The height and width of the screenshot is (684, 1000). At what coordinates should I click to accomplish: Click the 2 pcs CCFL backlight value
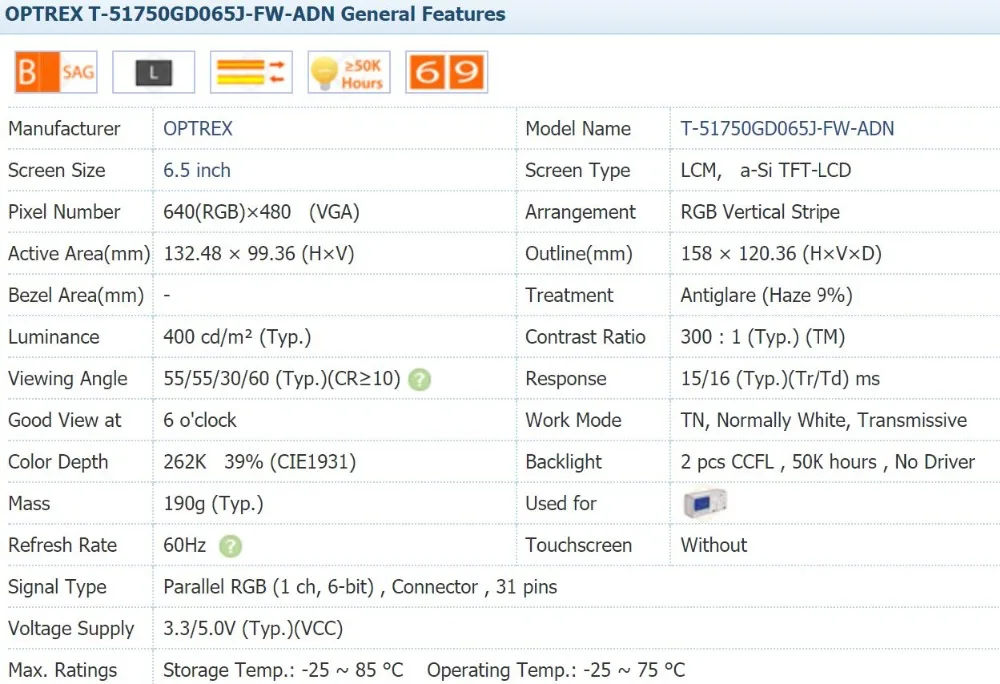tap(828, 462)
